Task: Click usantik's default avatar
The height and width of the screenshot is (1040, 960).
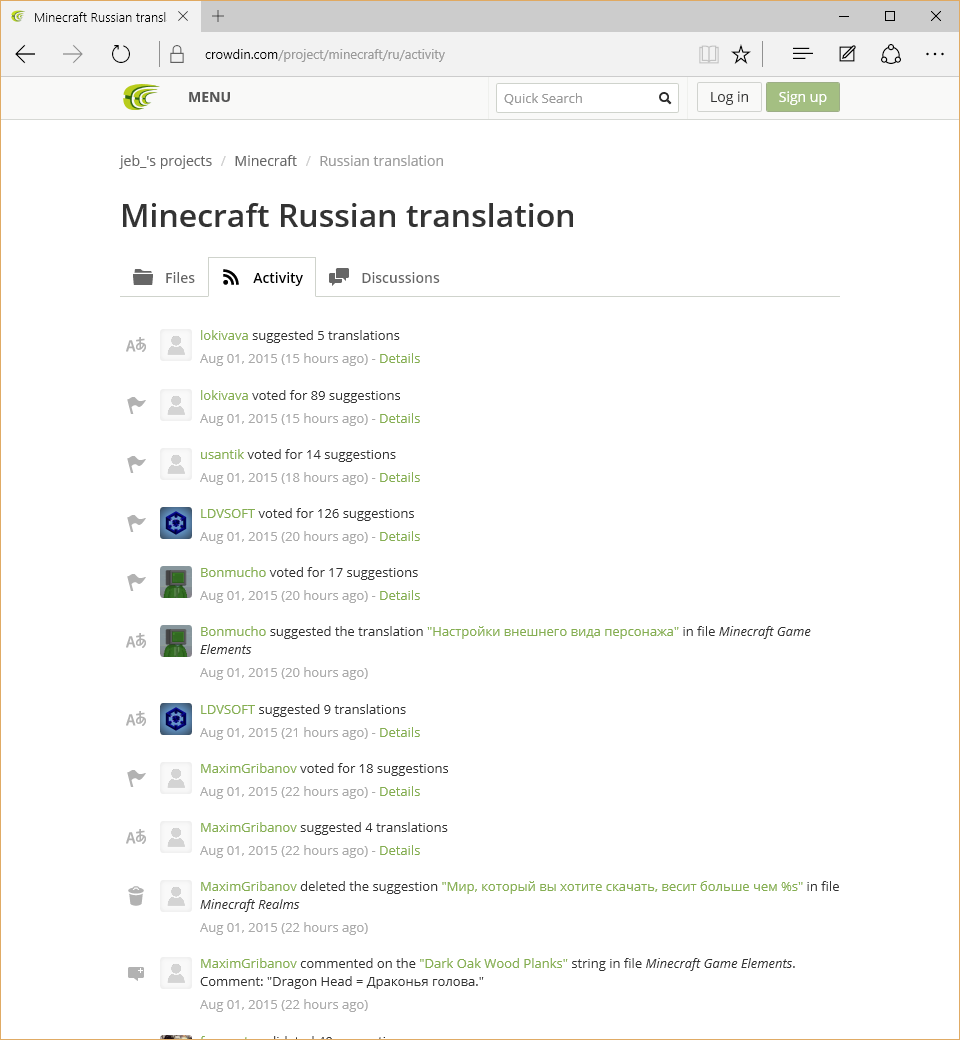Action: coord(176,464)
